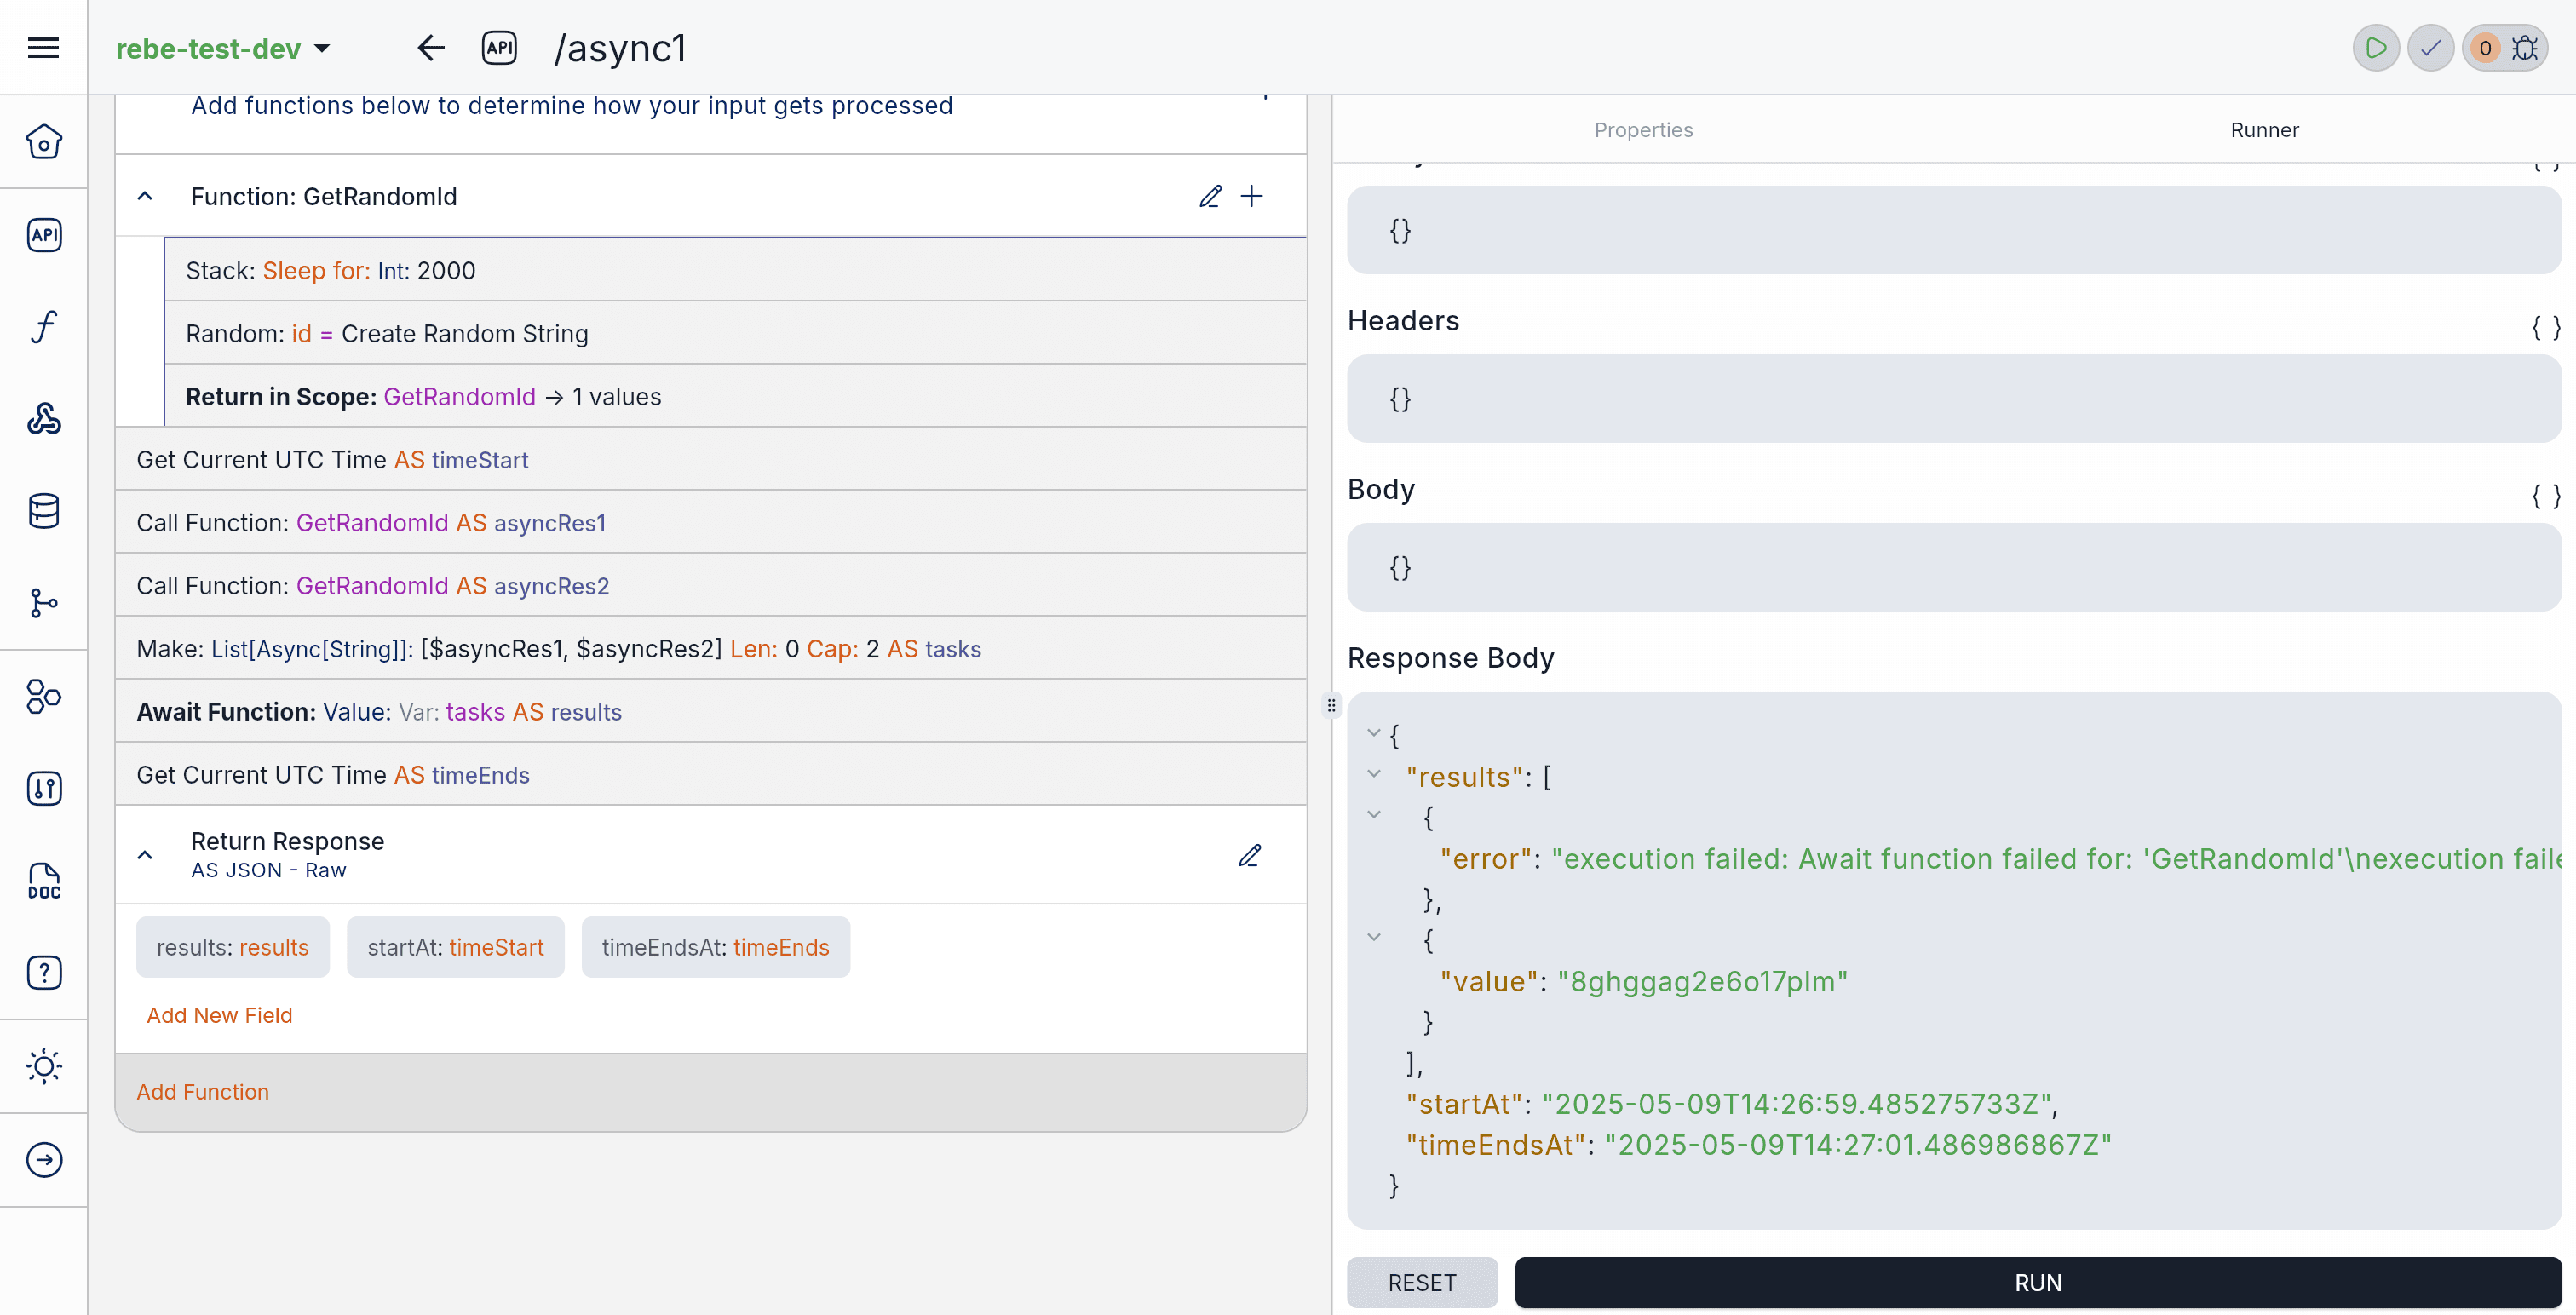
Task: Click the logout arrow circle icon
Action: coord(43,1159)
